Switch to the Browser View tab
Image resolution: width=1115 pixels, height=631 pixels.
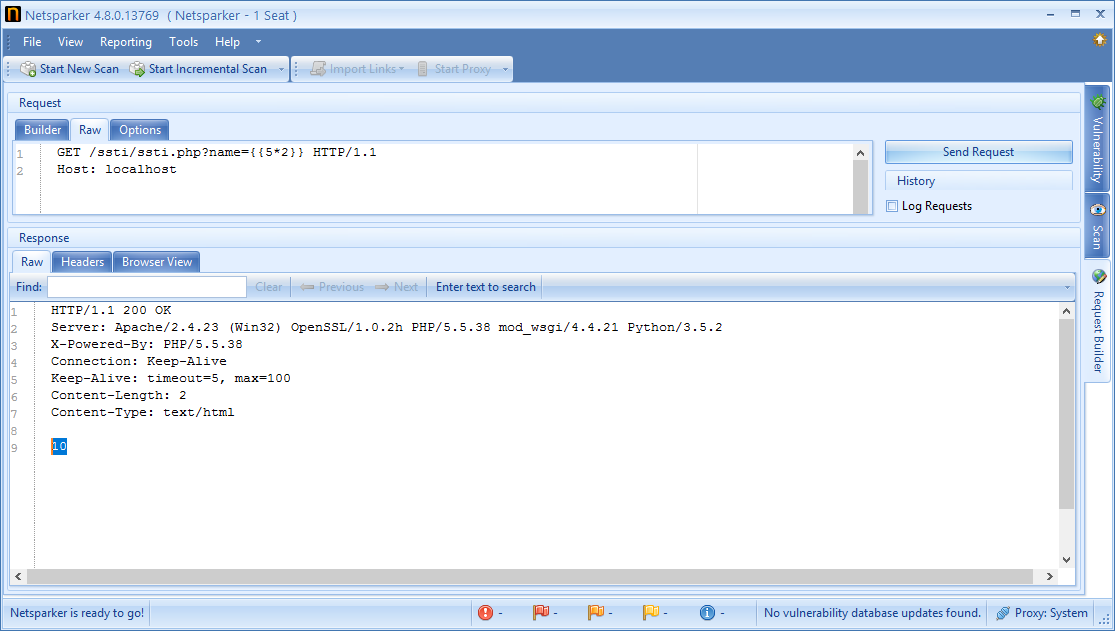pos(156,261)
